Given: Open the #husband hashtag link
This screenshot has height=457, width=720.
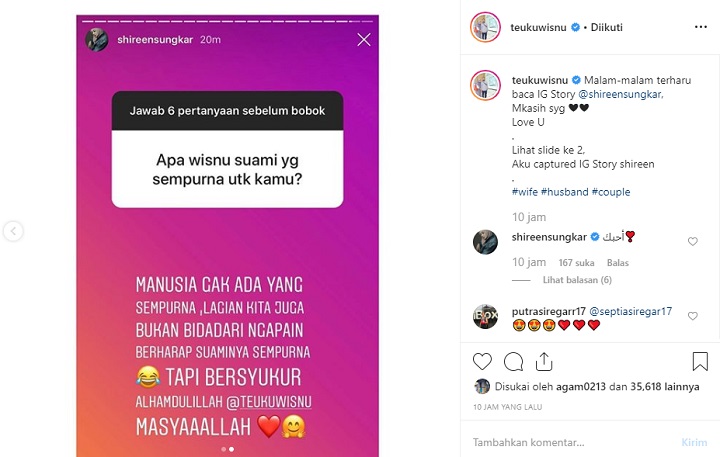Looking at the screenshot, I should pyautogui.click(x=564, y=192).
